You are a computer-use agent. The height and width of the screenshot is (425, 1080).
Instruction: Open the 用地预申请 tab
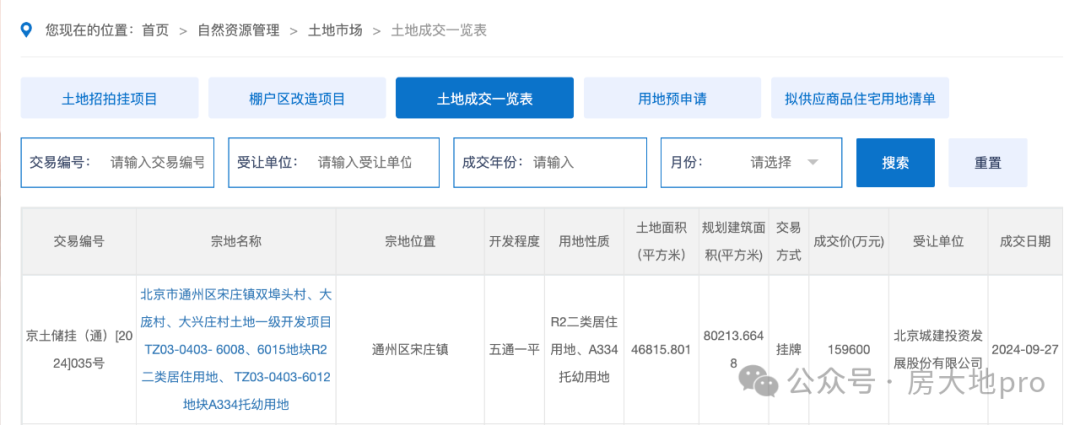[672, 98]
